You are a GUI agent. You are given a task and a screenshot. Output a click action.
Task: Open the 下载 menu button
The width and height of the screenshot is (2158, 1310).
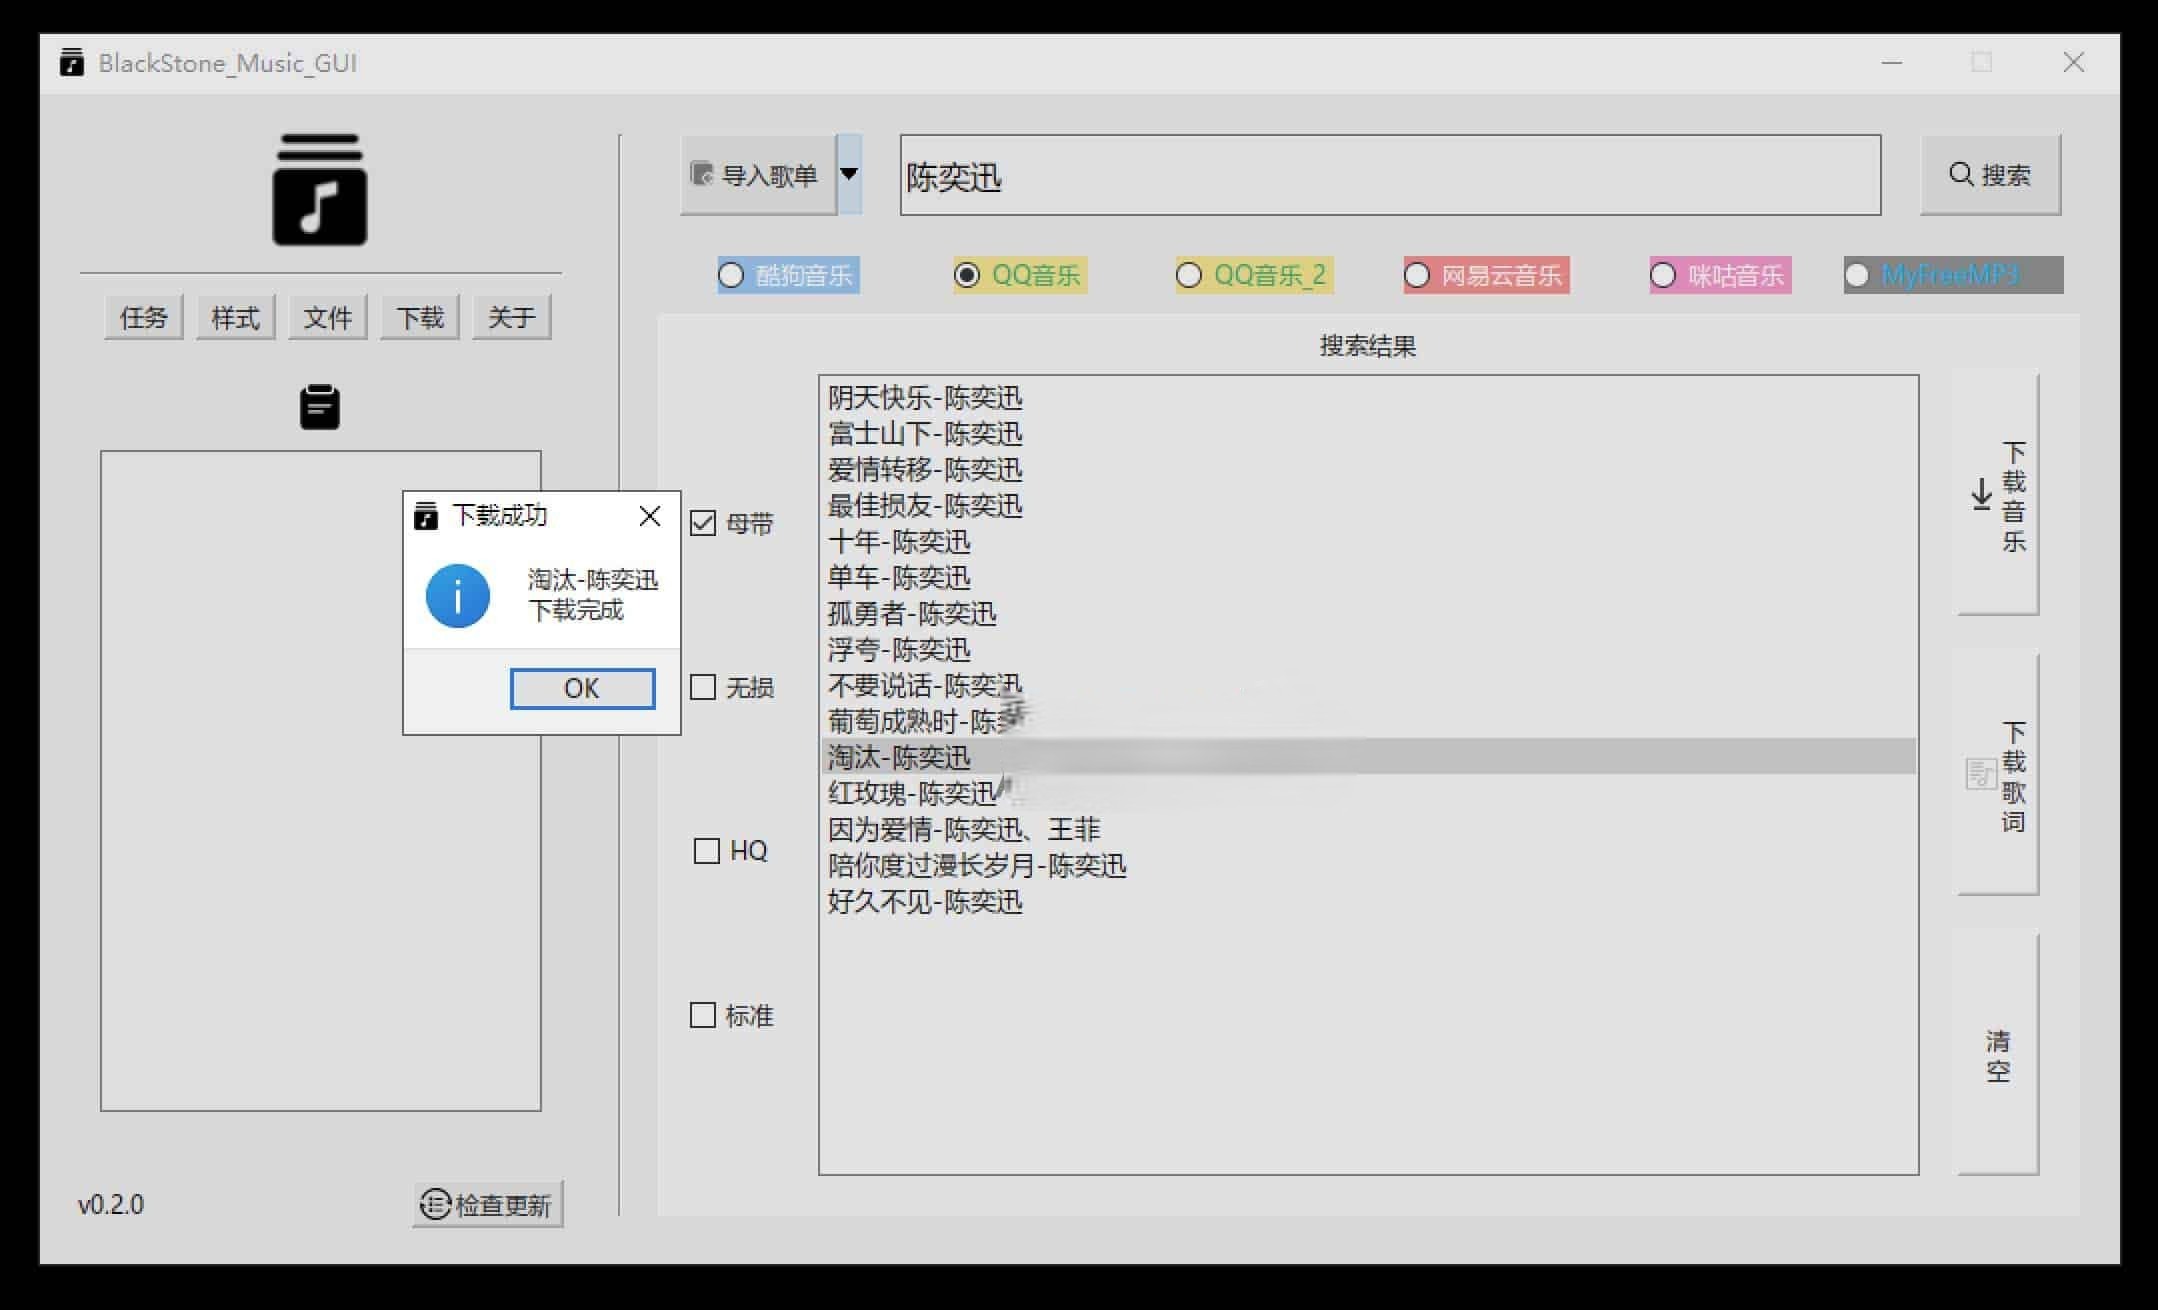coord(420,318)
